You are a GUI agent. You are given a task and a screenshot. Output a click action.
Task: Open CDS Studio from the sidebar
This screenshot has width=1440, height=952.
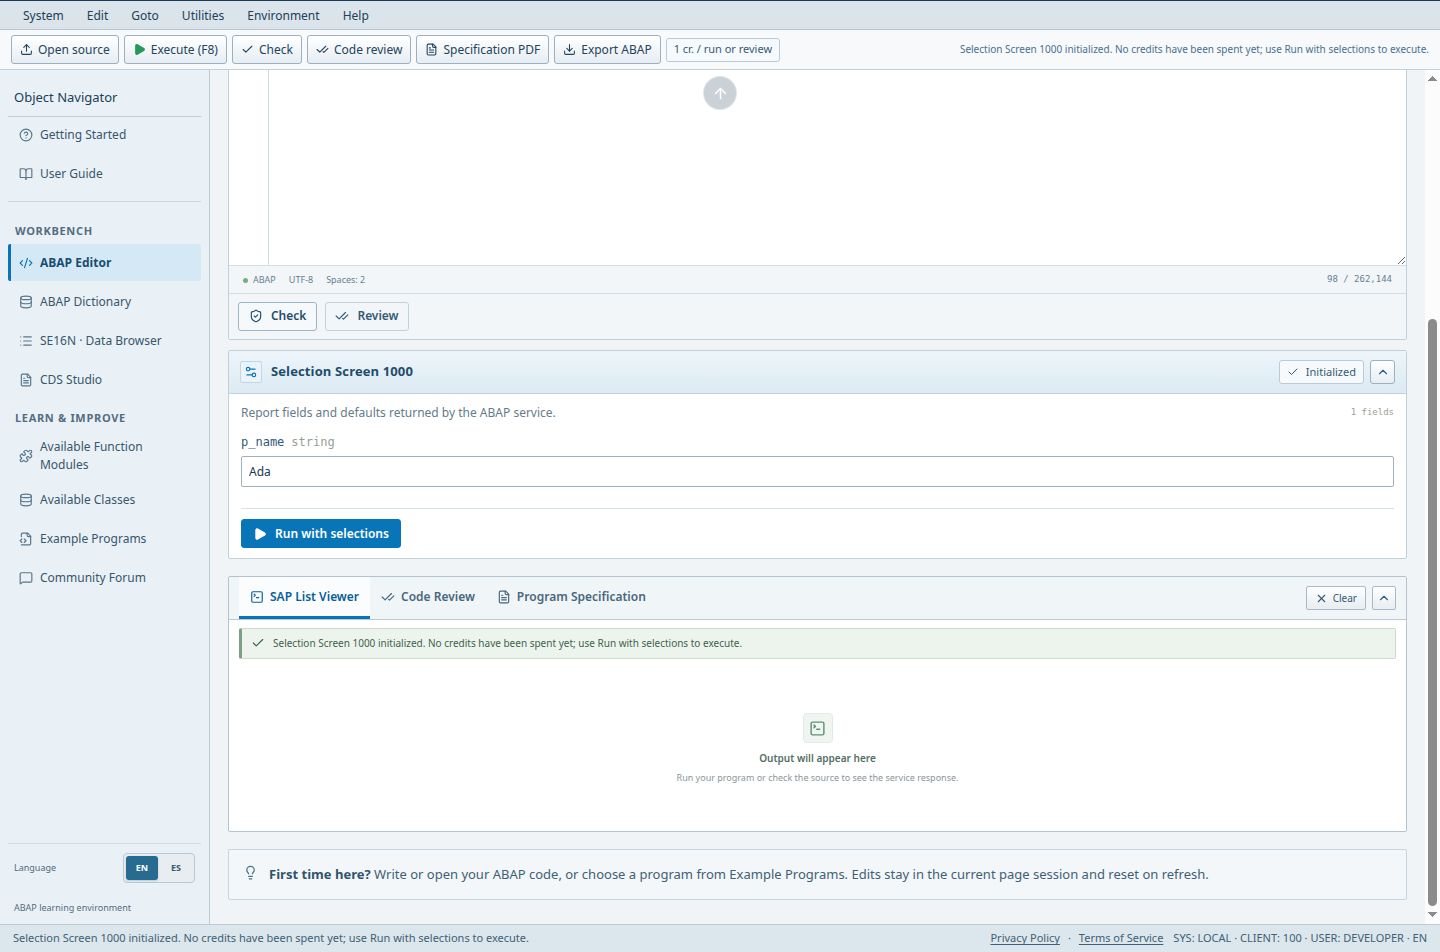pyautogui.click(x=104, y=380)
